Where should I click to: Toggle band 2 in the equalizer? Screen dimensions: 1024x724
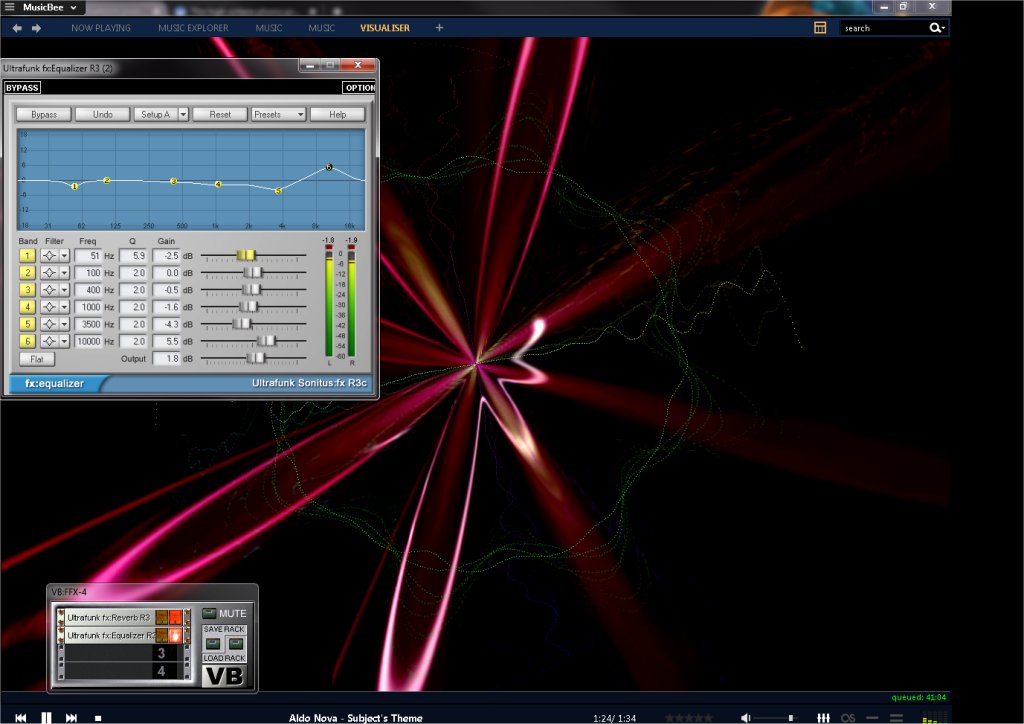tap(27, 272)
